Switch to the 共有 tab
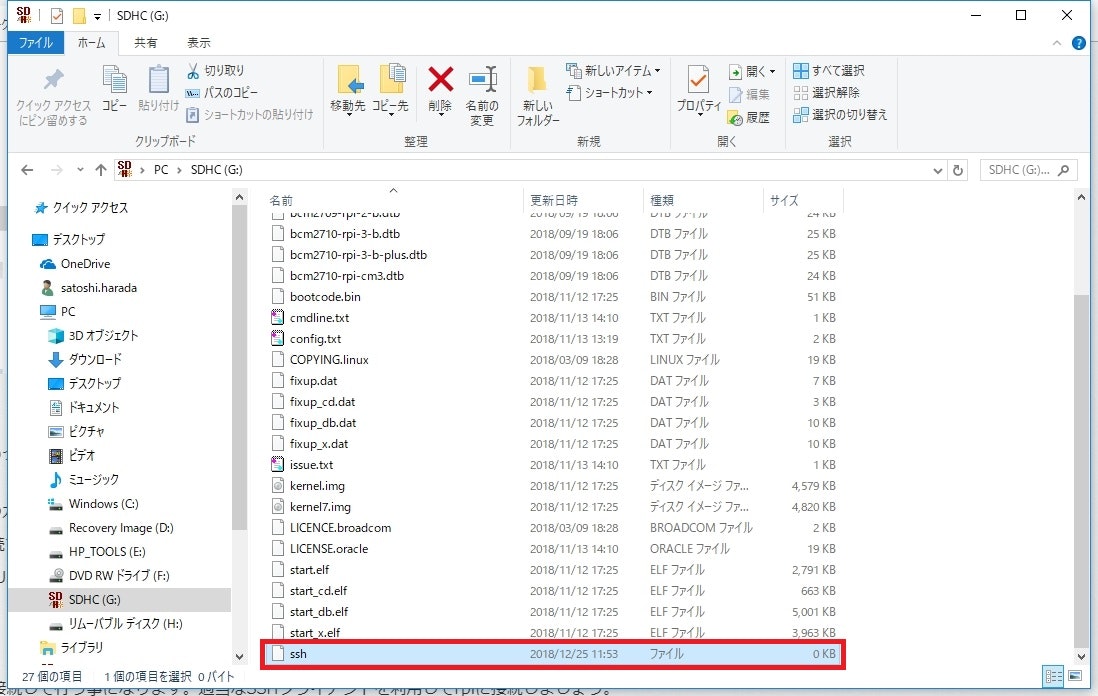Screen dimensions: 1098x696 [146, 43]
